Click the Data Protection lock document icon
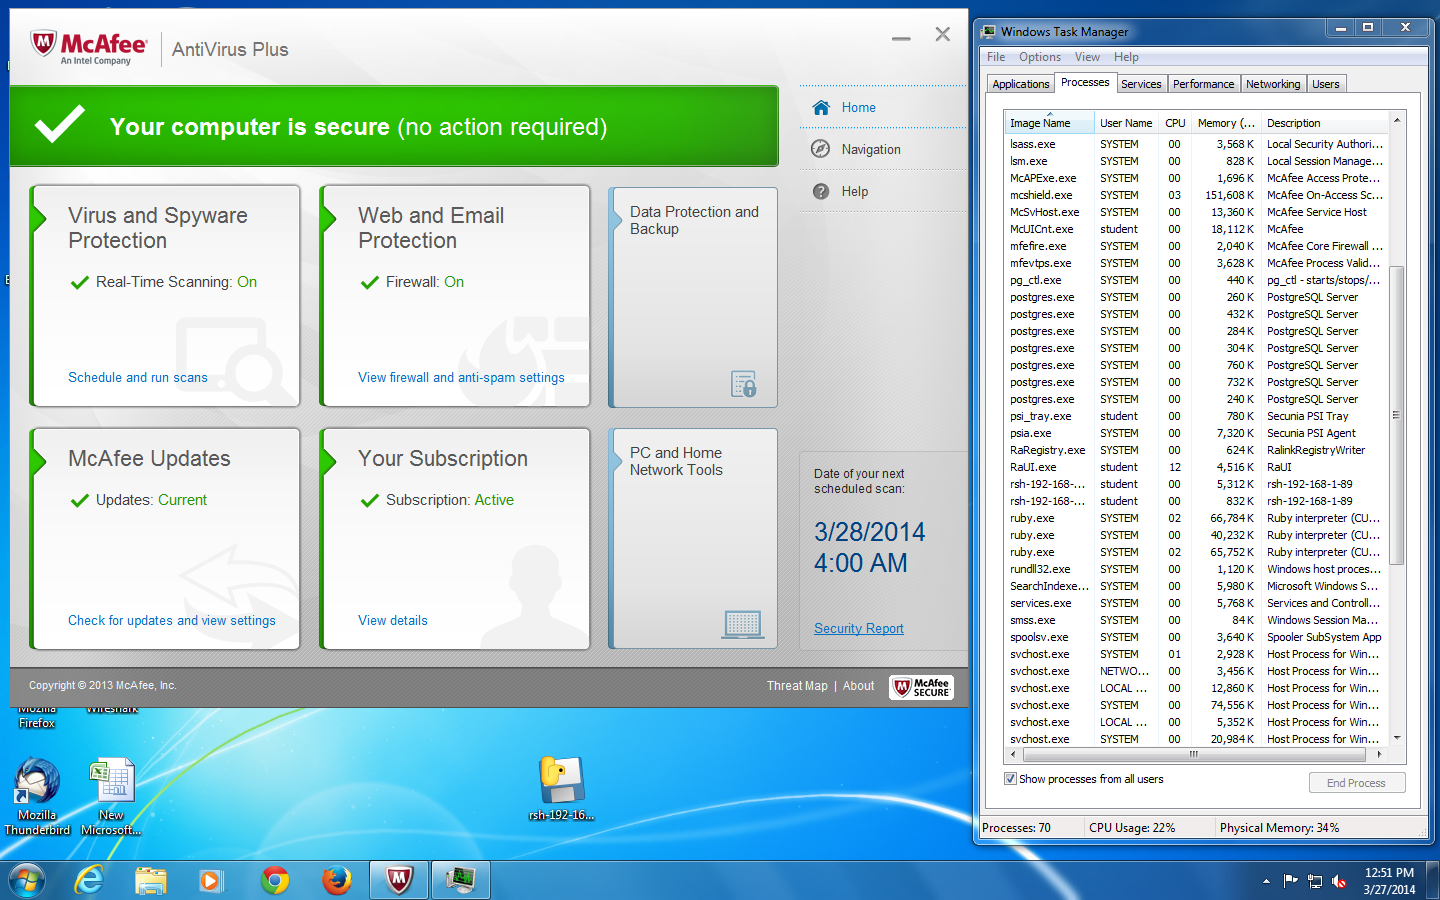The image size is (1440, 900). click(744, 384)
